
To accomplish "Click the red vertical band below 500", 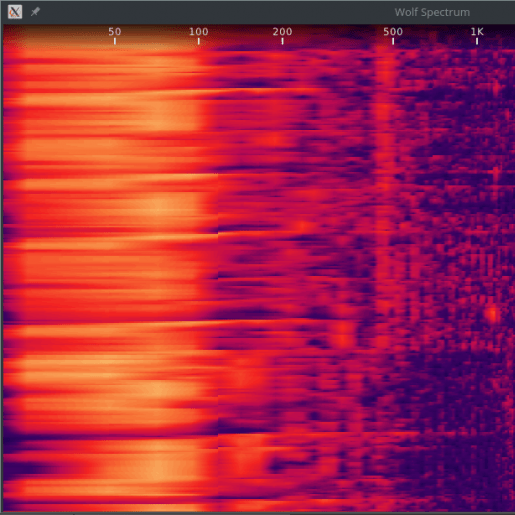I will [x=385, y=167].
